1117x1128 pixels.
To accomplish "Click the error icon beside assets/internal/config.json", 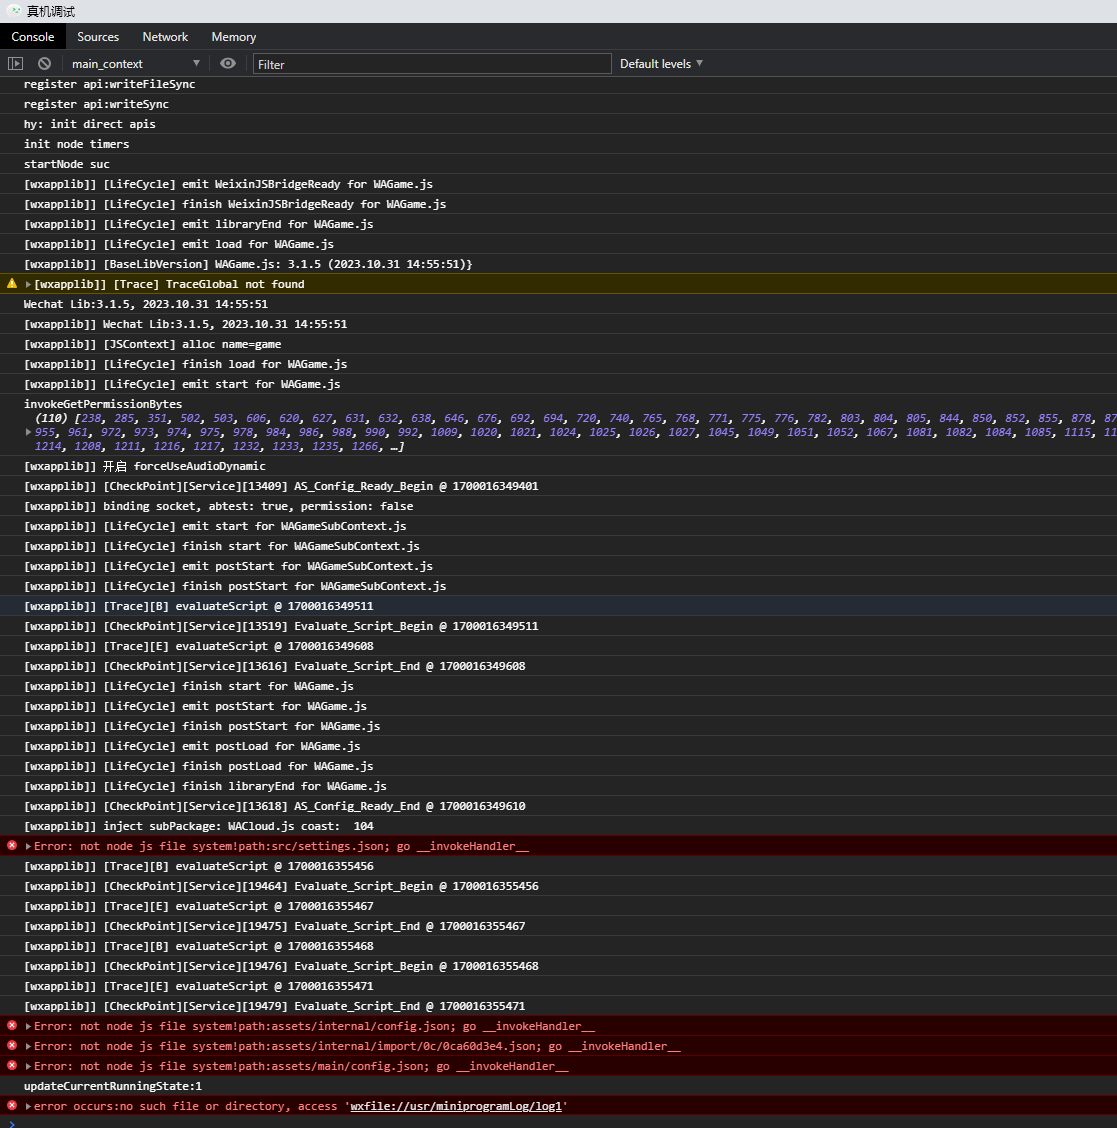I will point(12,1026).
